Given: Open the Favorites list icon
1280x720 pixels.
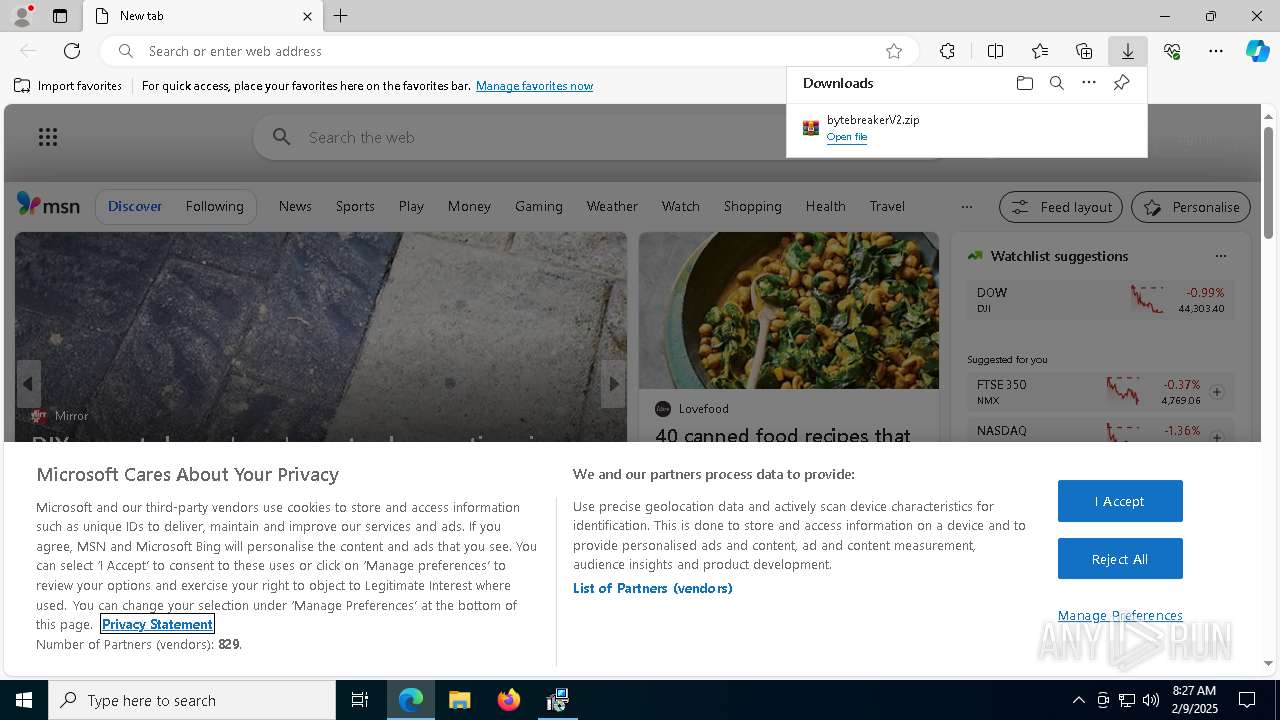Looking at the screenshot, I should 1040,51.
